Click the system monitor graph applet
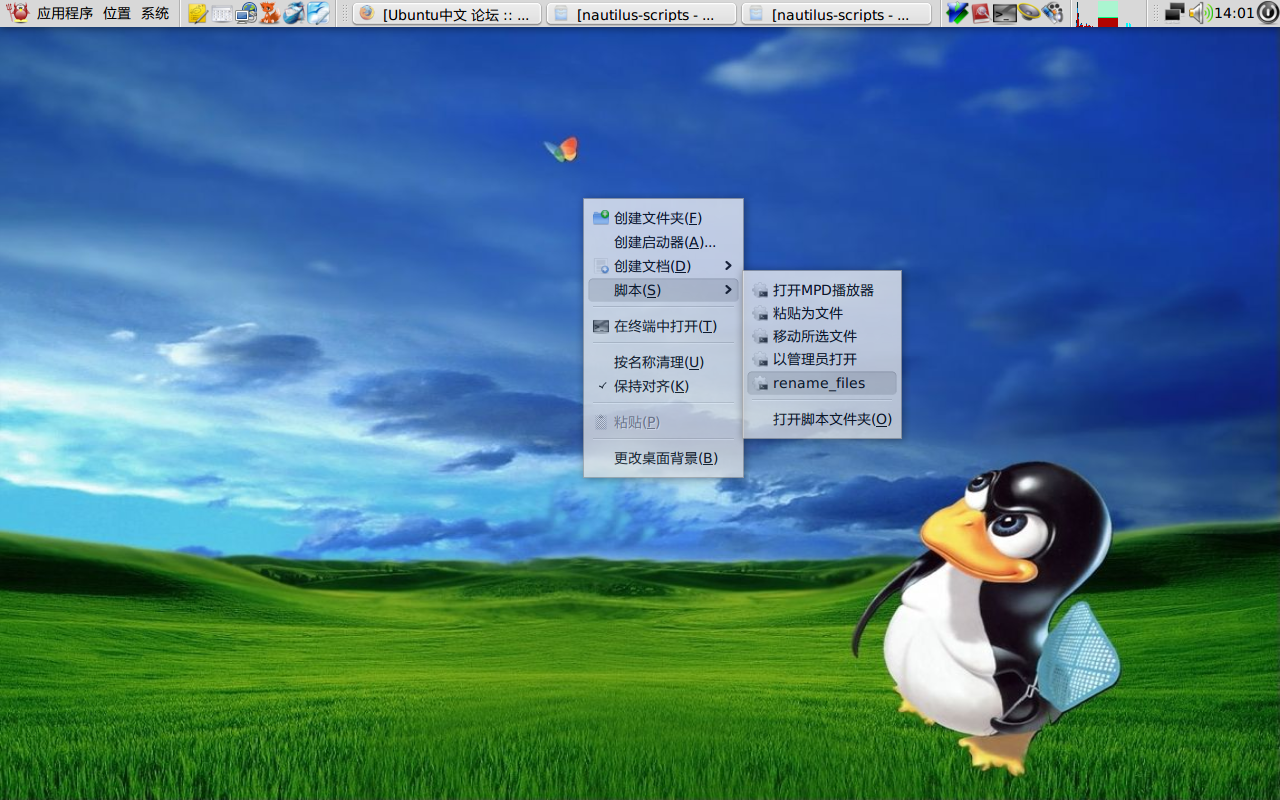Viewport: 1280px width, 800px height. tap(1110, 14)
